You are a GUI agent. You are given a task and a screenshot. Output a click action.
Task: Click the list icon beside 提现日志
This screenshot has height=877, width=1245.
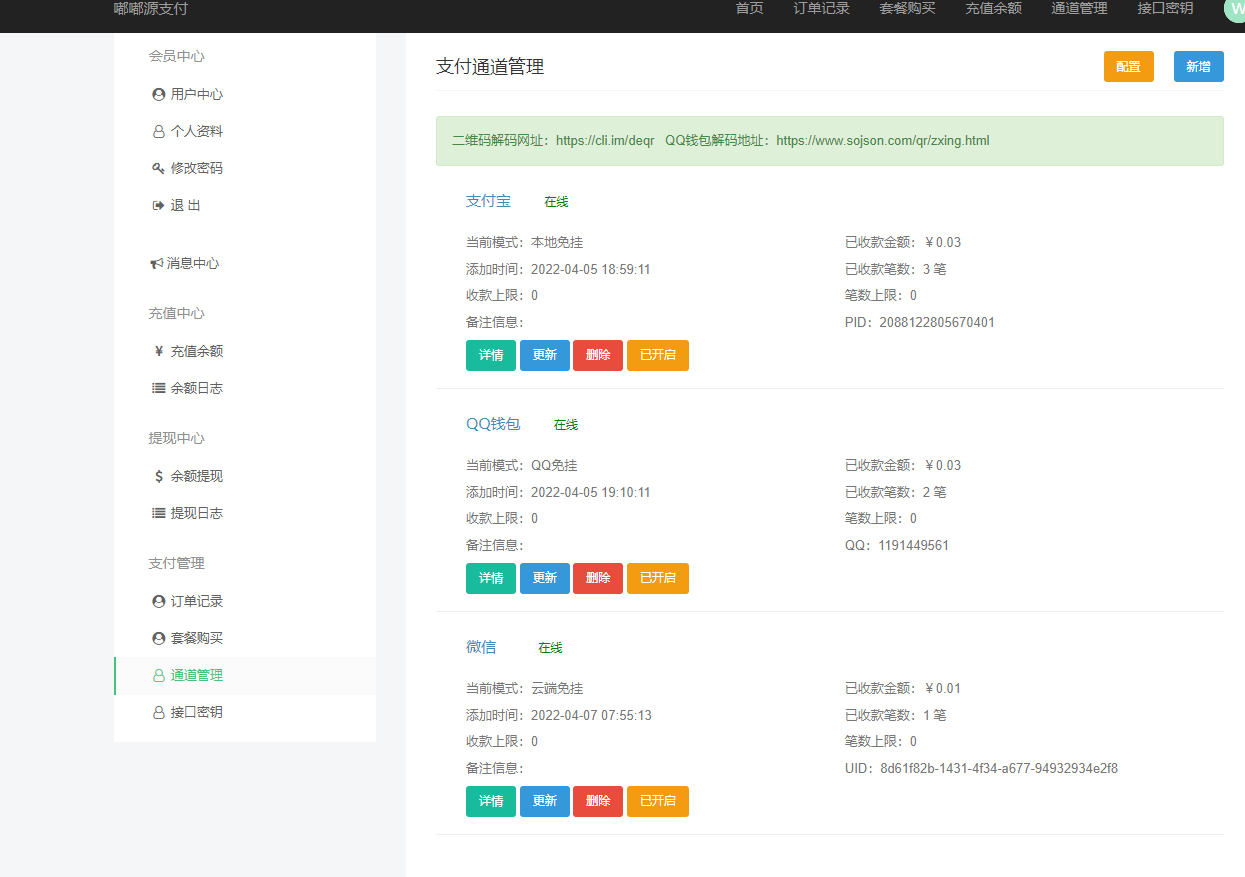click(157, 512)
